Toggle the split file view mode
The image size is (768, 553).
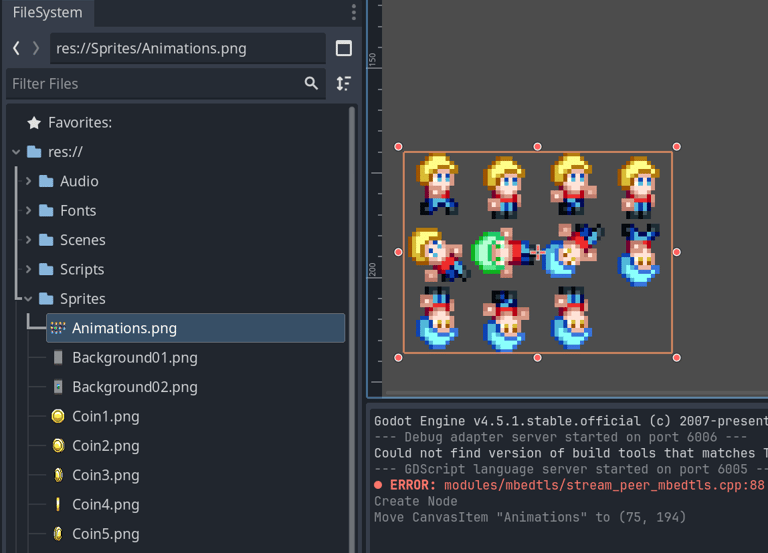(x=344, y=48)
